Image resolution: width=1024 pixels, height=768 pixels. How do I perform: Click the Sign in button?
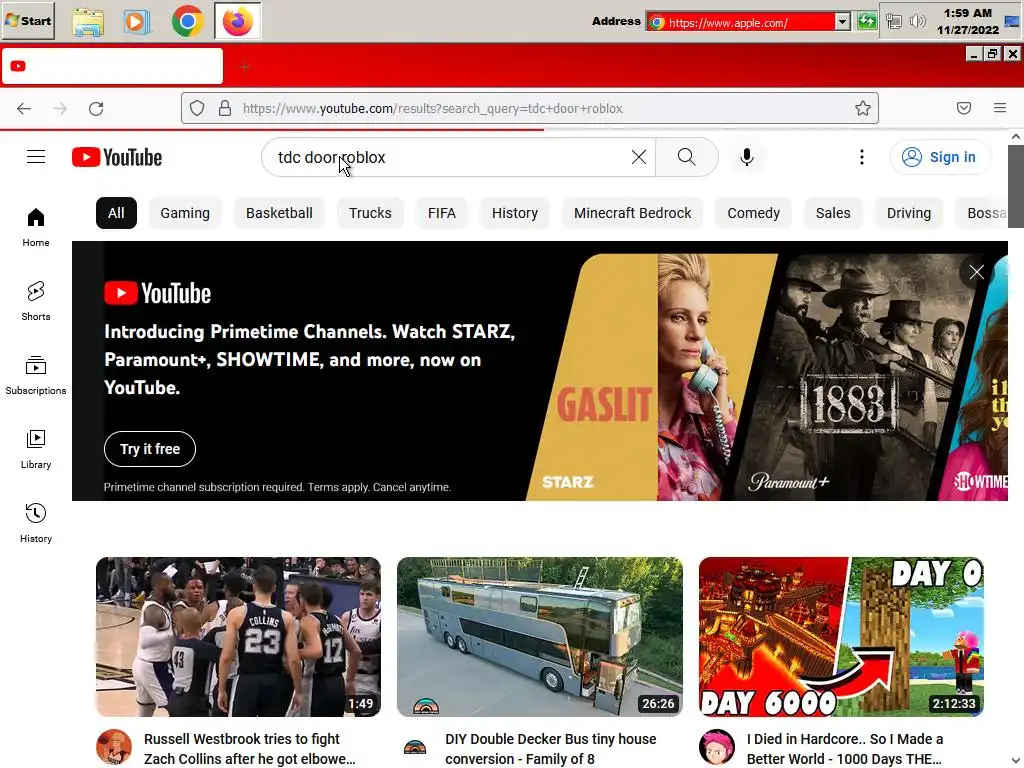(x=940, y=157)
